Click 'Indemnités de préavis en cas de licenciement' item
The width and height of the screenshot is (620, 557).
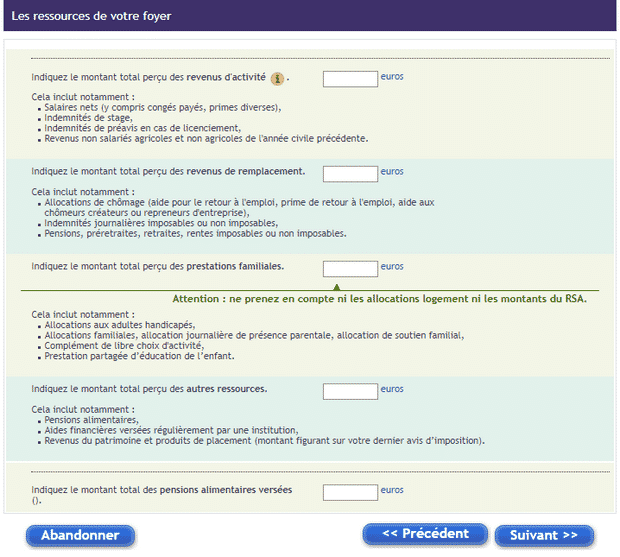point(142,128)
